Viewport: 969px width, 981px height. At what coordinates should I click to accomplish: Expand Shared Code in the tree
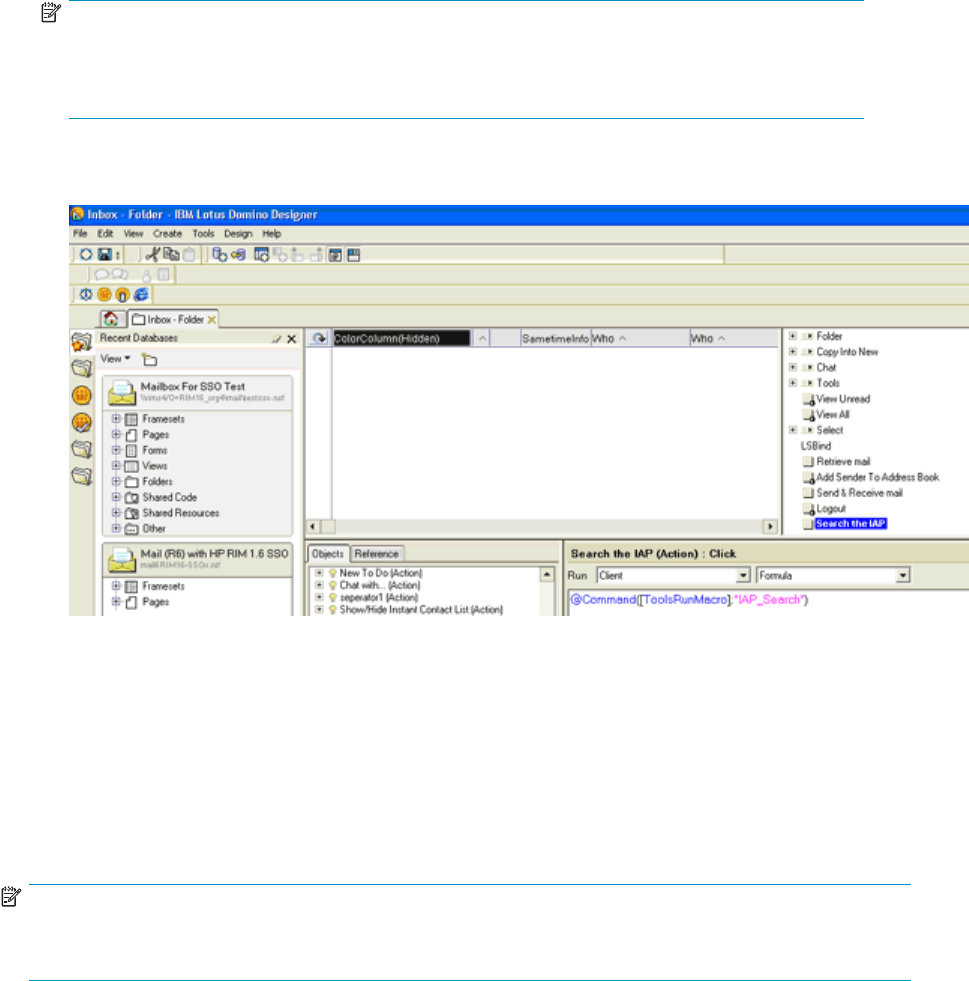(116, 497)
